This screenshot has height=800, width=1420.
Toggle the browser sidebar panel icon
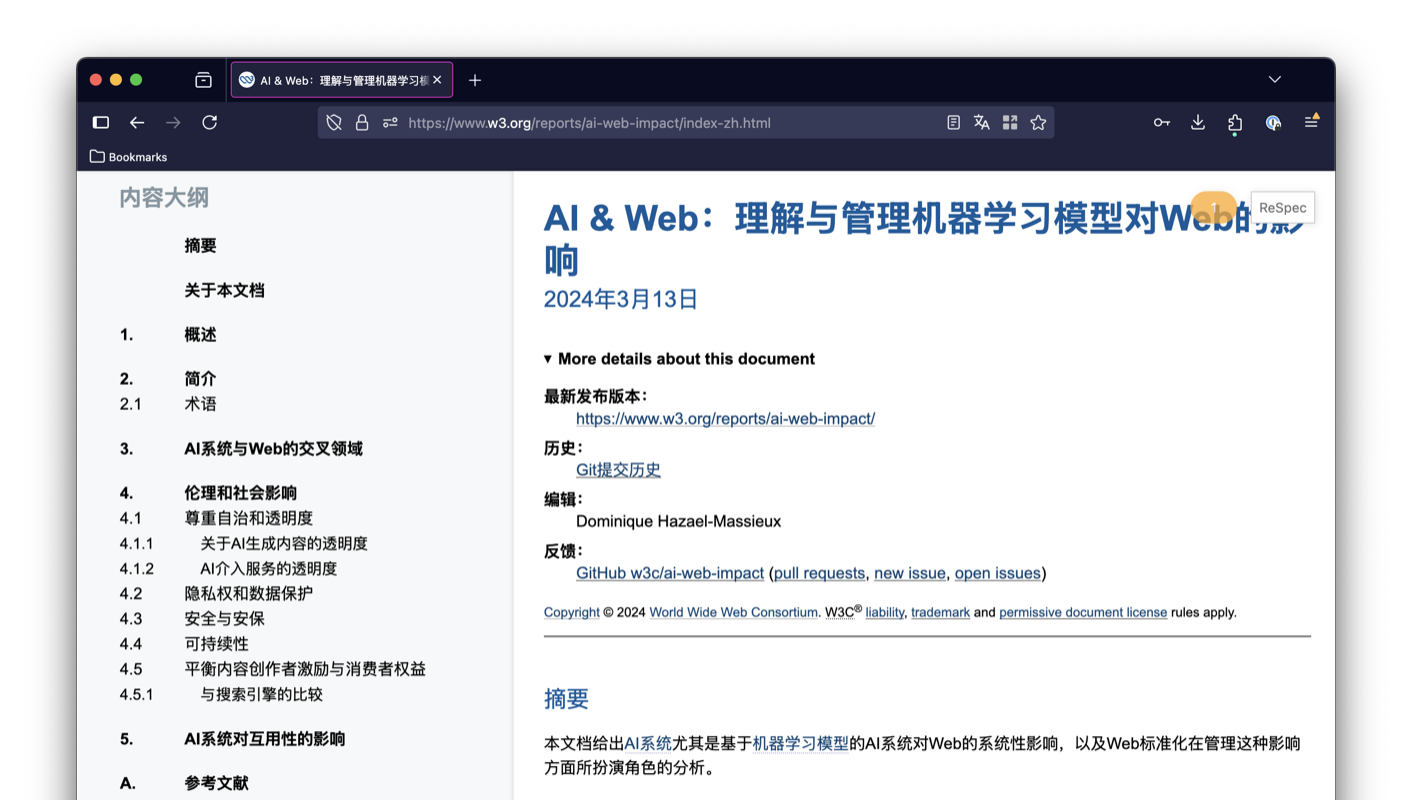[100, 122]
